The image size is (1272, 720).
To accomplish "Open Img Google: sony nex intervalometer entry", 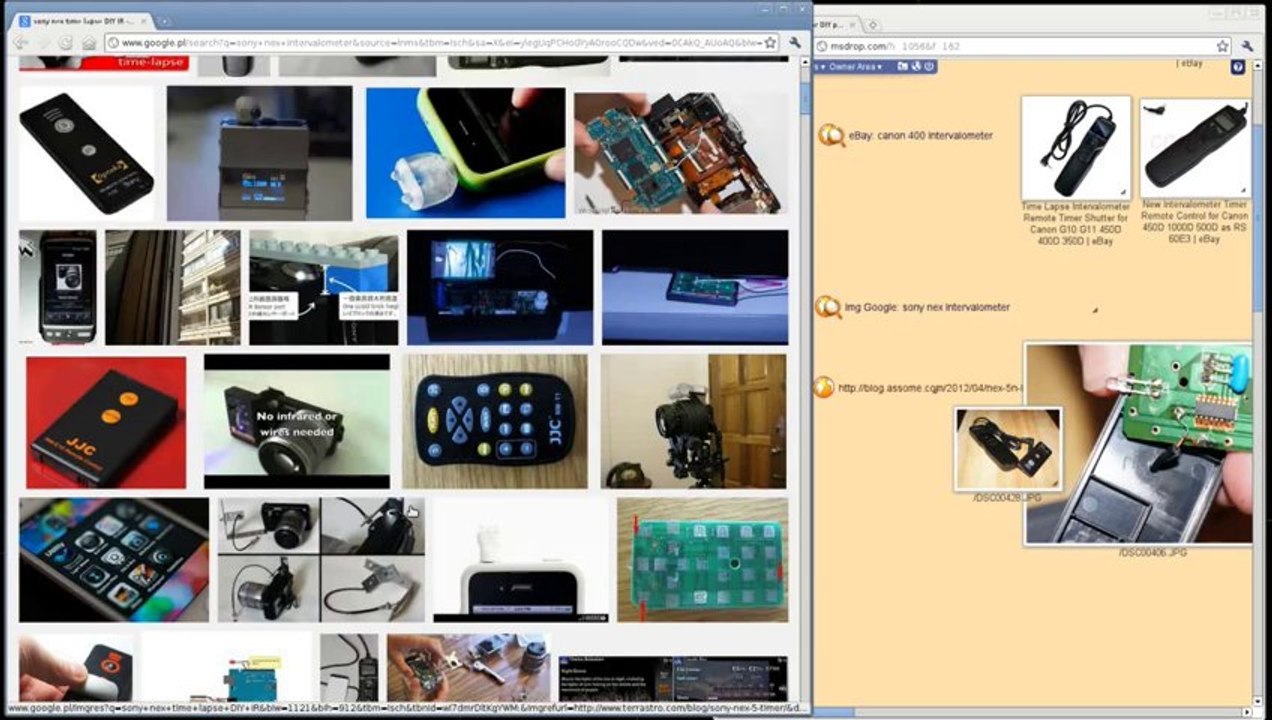I will pyautogui.click(x=927, y=307).
